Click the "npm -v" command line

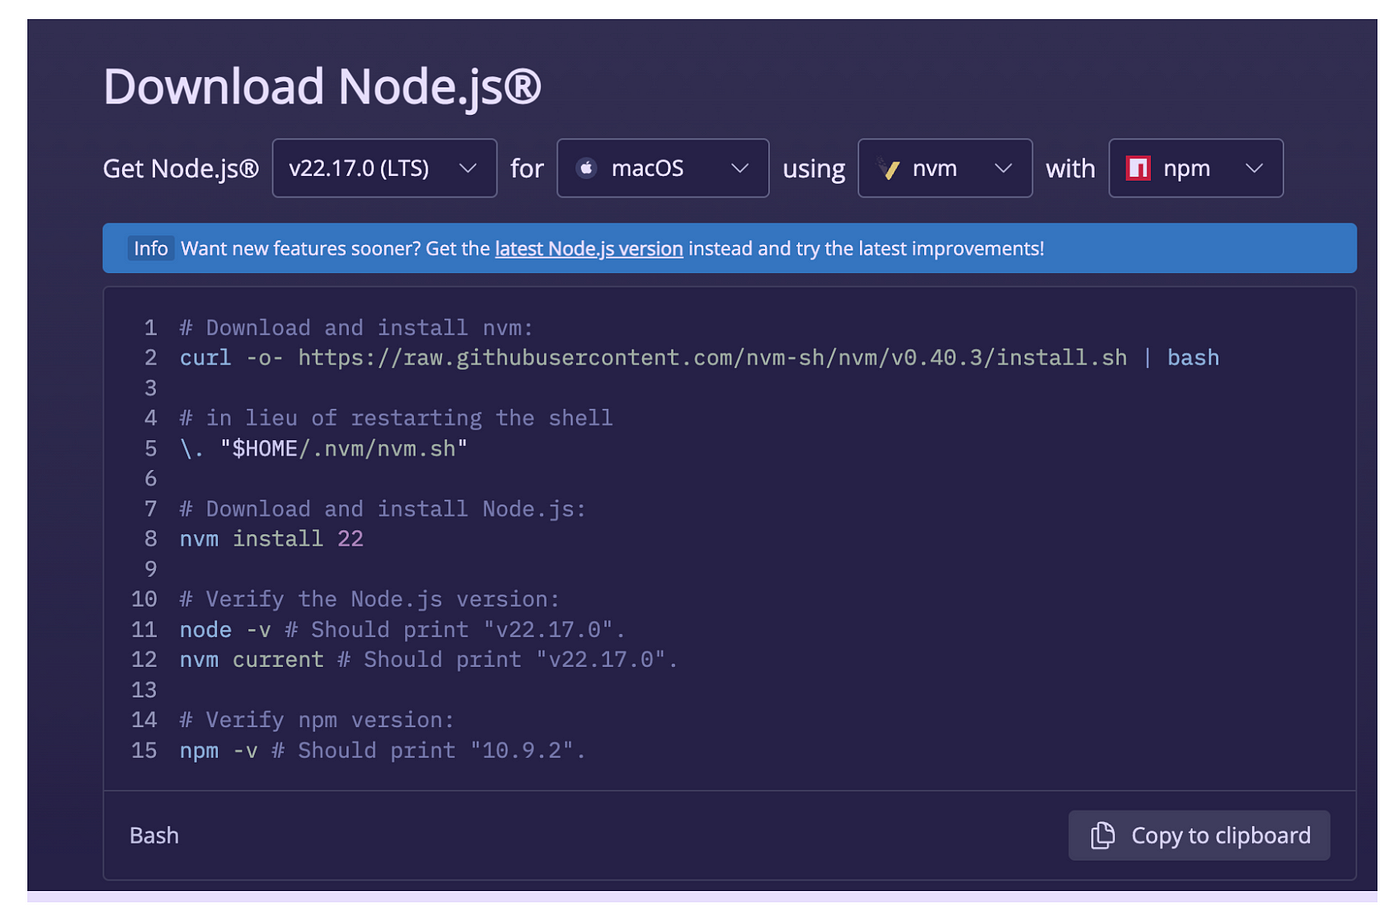click(x=382, y=750)
